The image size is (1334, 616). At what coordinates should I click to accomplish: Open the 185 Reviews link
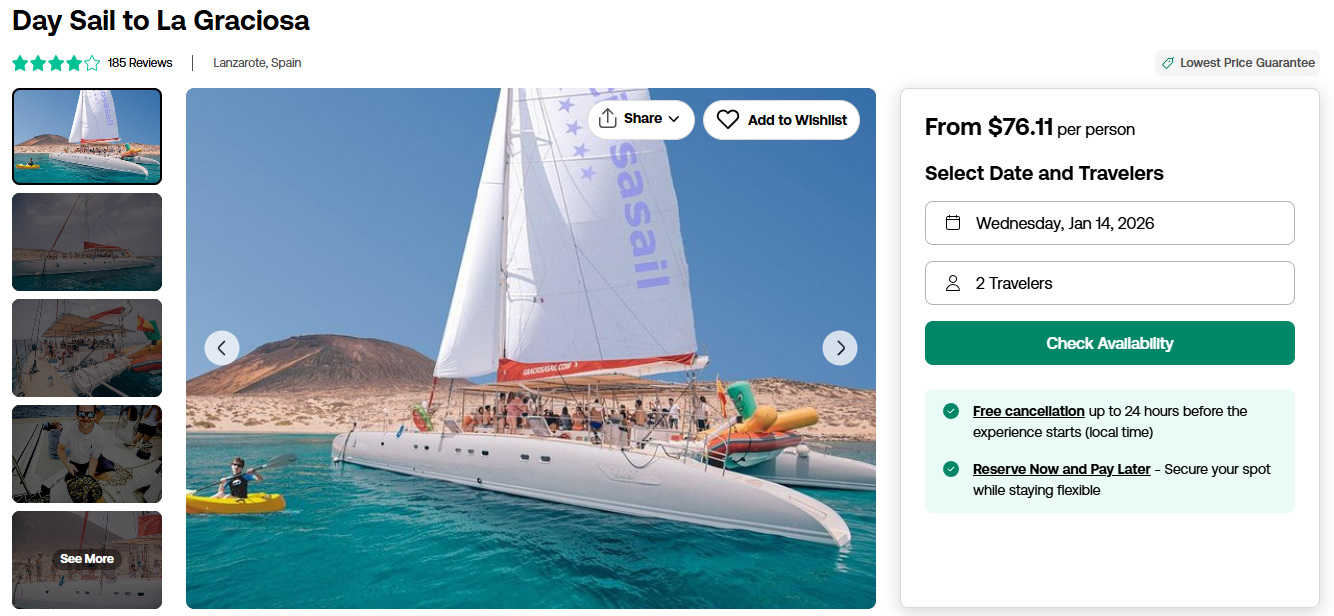[x=140, y=63]
